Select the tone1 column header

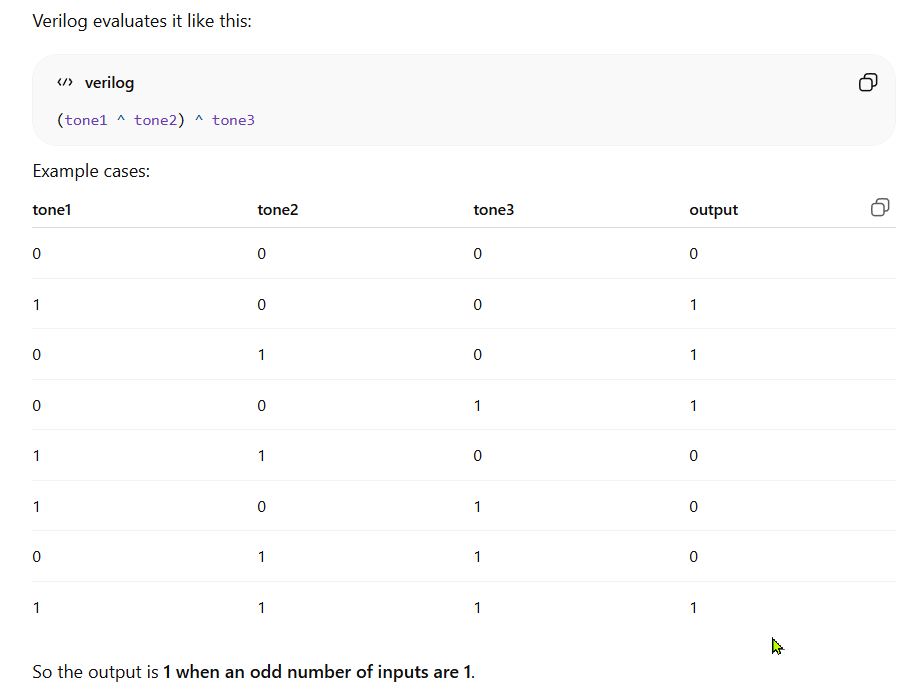coord(52,210)
